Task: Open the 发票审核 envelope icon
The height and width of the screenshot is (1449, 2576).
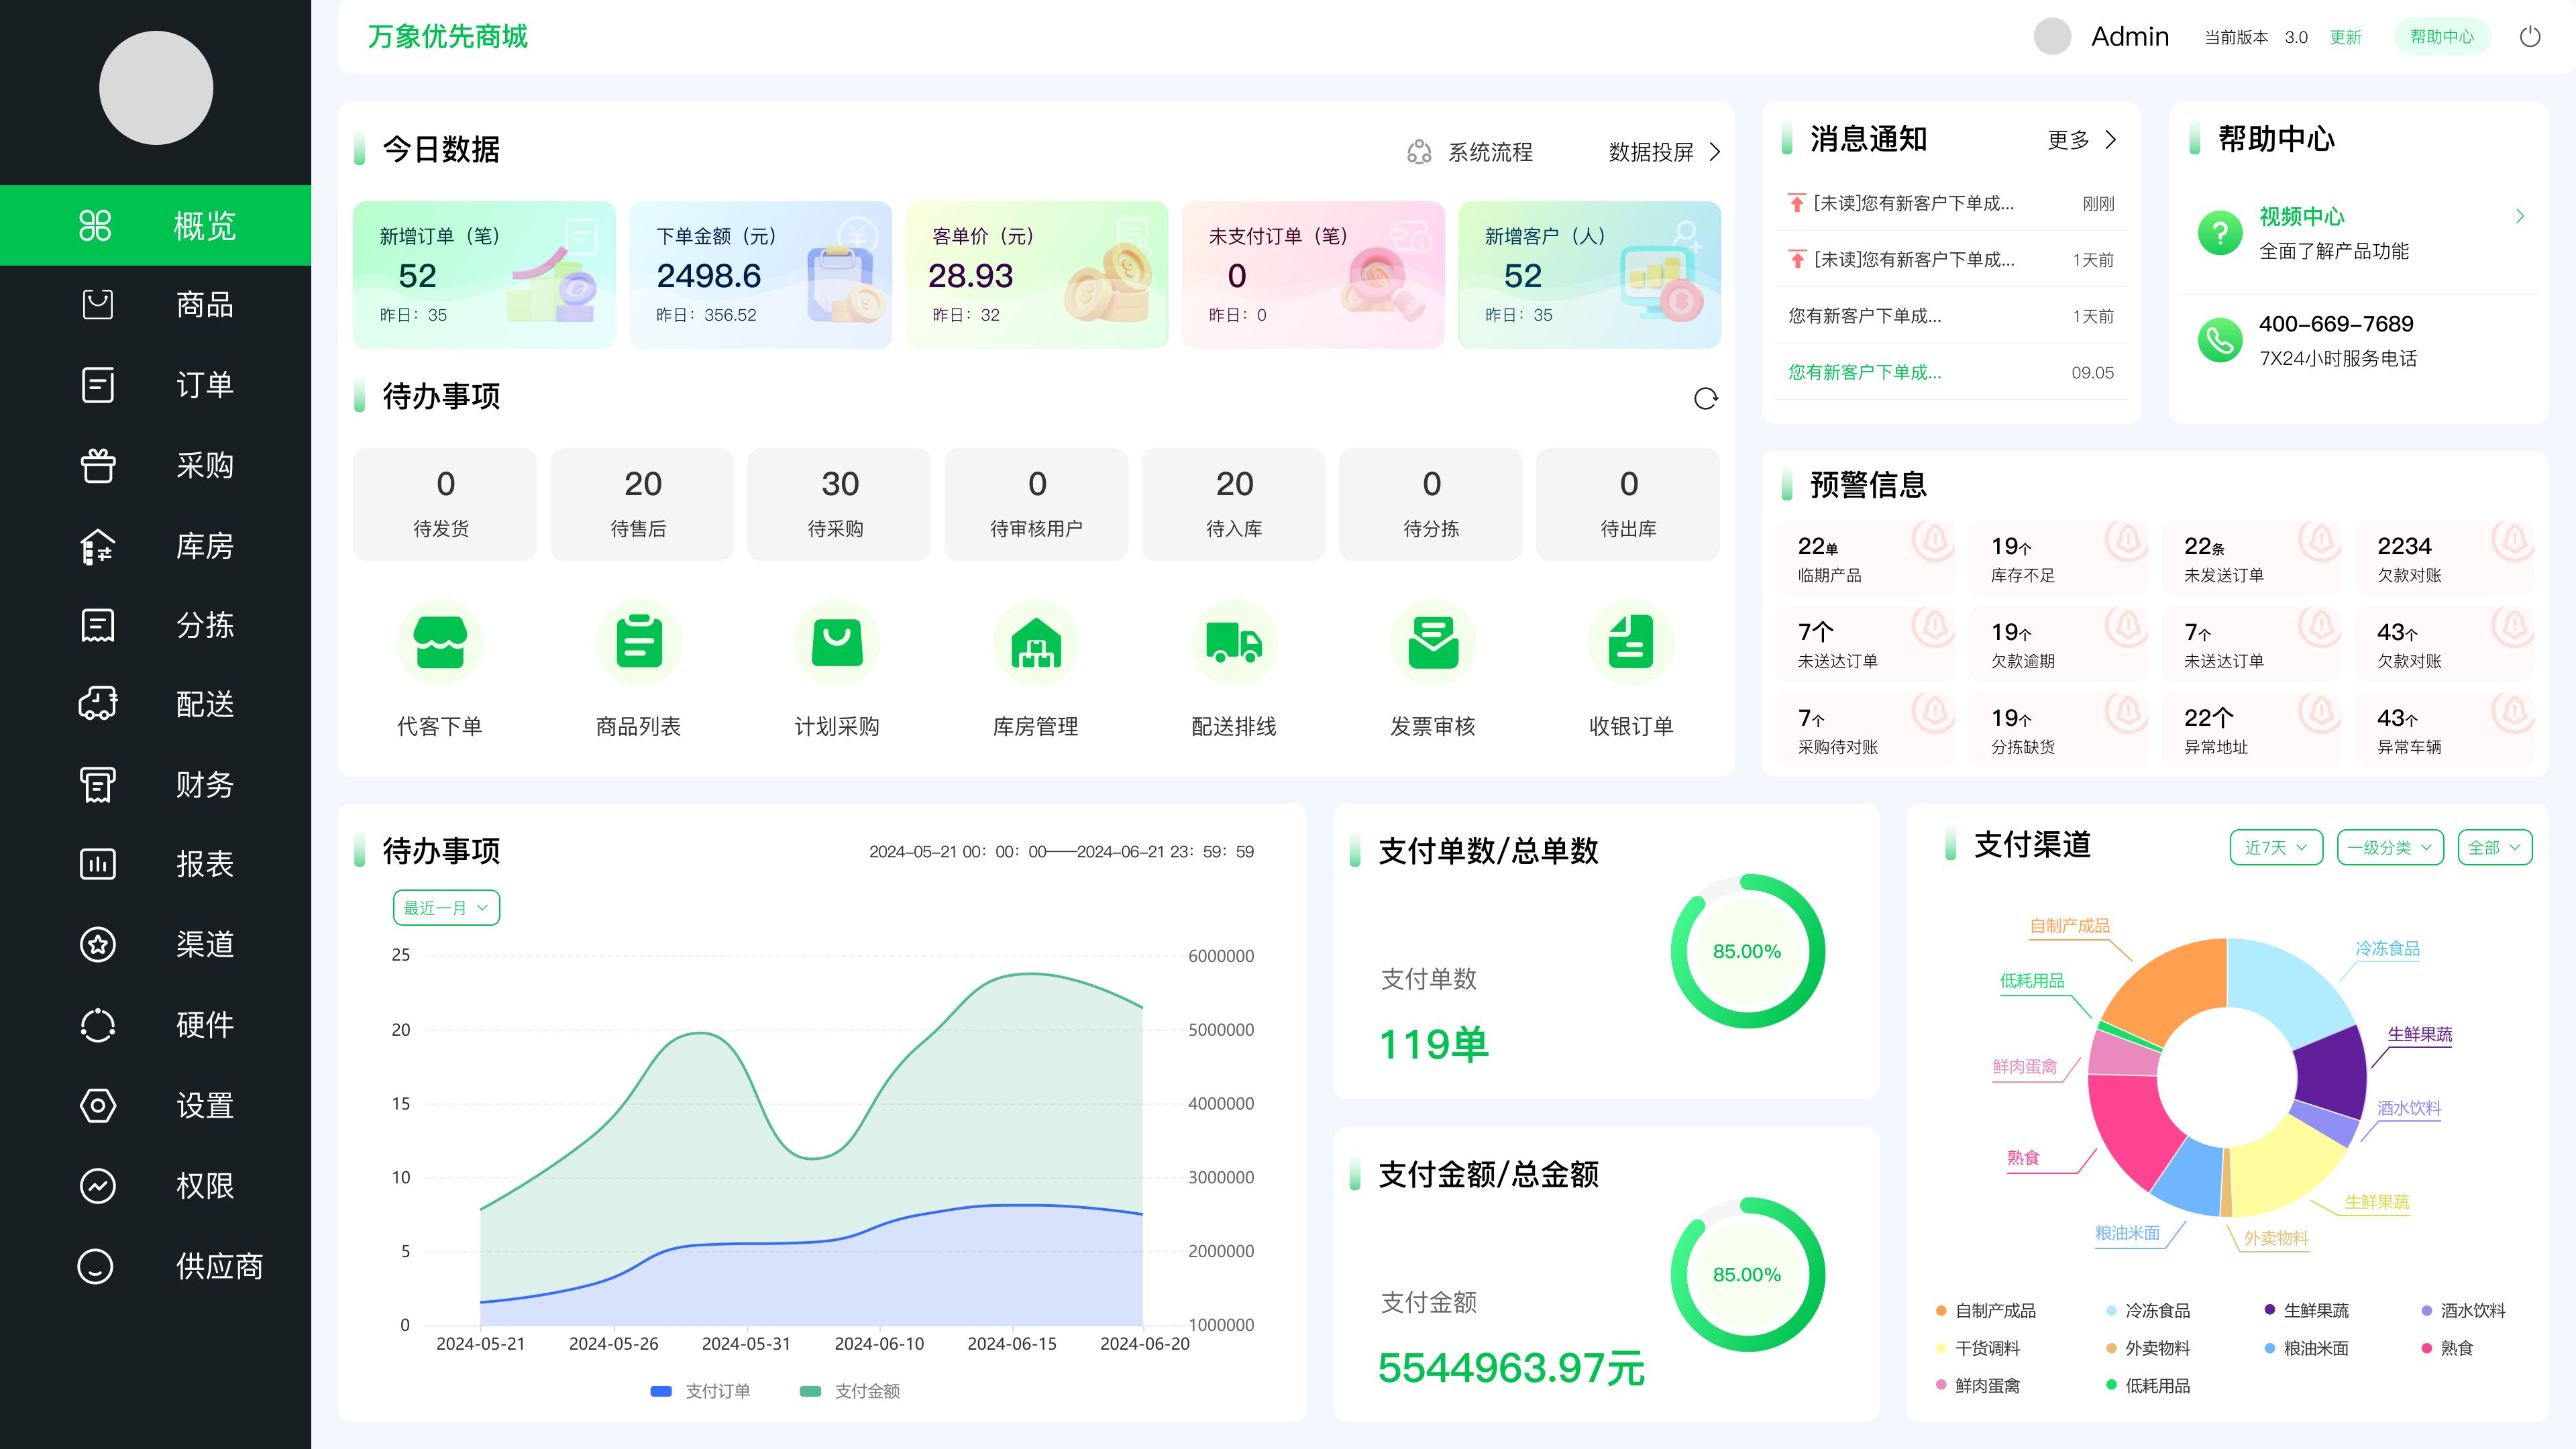Action: pos(1433,642)
